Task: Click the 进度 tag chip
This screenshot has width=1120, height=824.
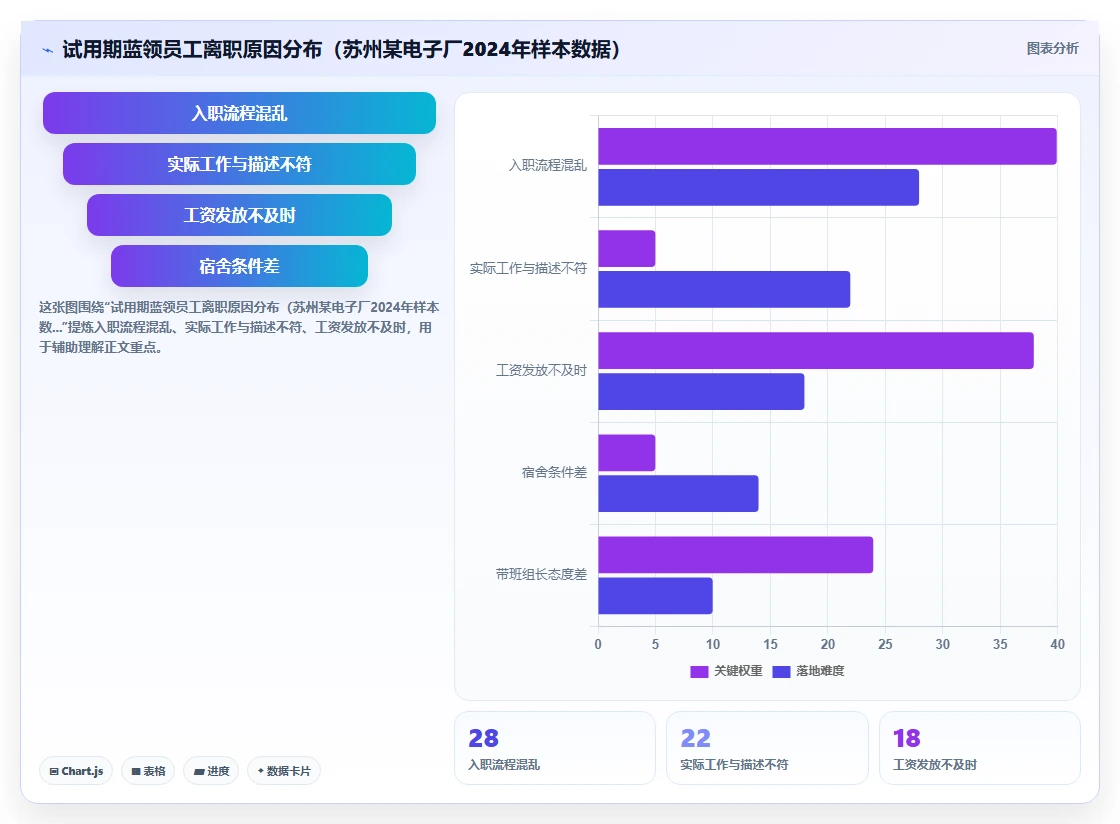Action: coord(211,771)
